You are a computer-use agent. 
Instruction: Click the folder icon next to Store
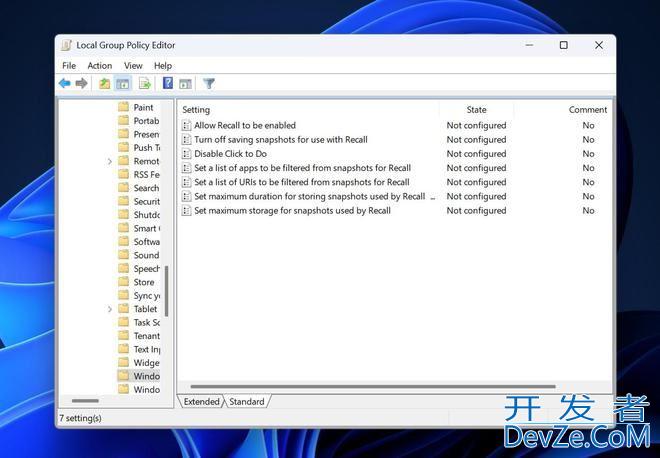123,282
